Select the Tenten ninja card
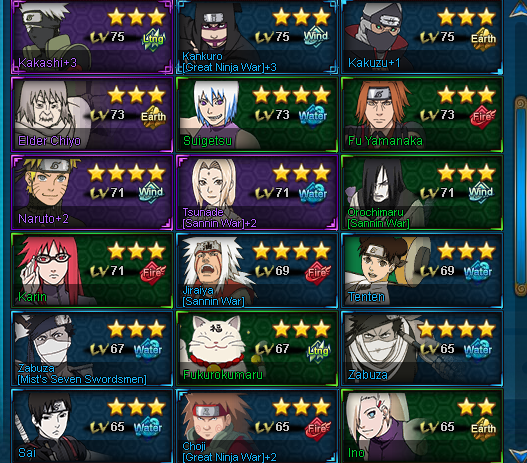Image resolution: width=527 pixels, height=463 pixels. [x=422, y=270]
